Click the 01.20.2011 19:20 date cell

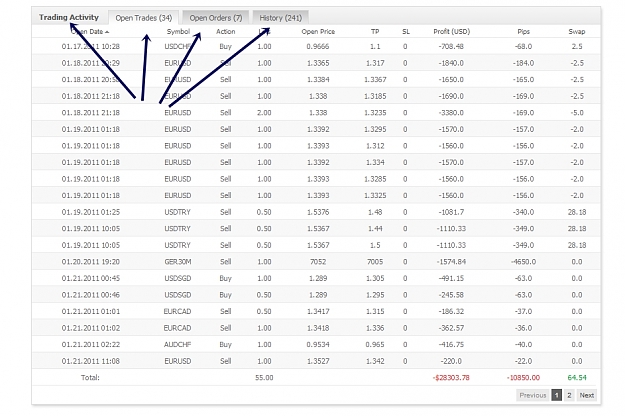click(x=90, y=262)
